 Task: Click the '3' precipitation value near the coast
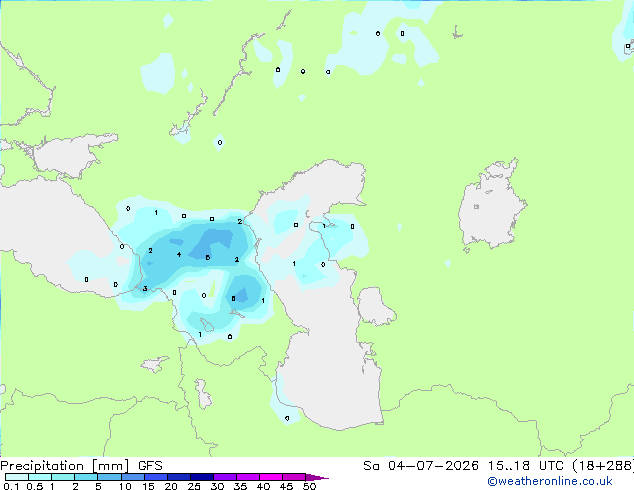[x=145, y=288]
